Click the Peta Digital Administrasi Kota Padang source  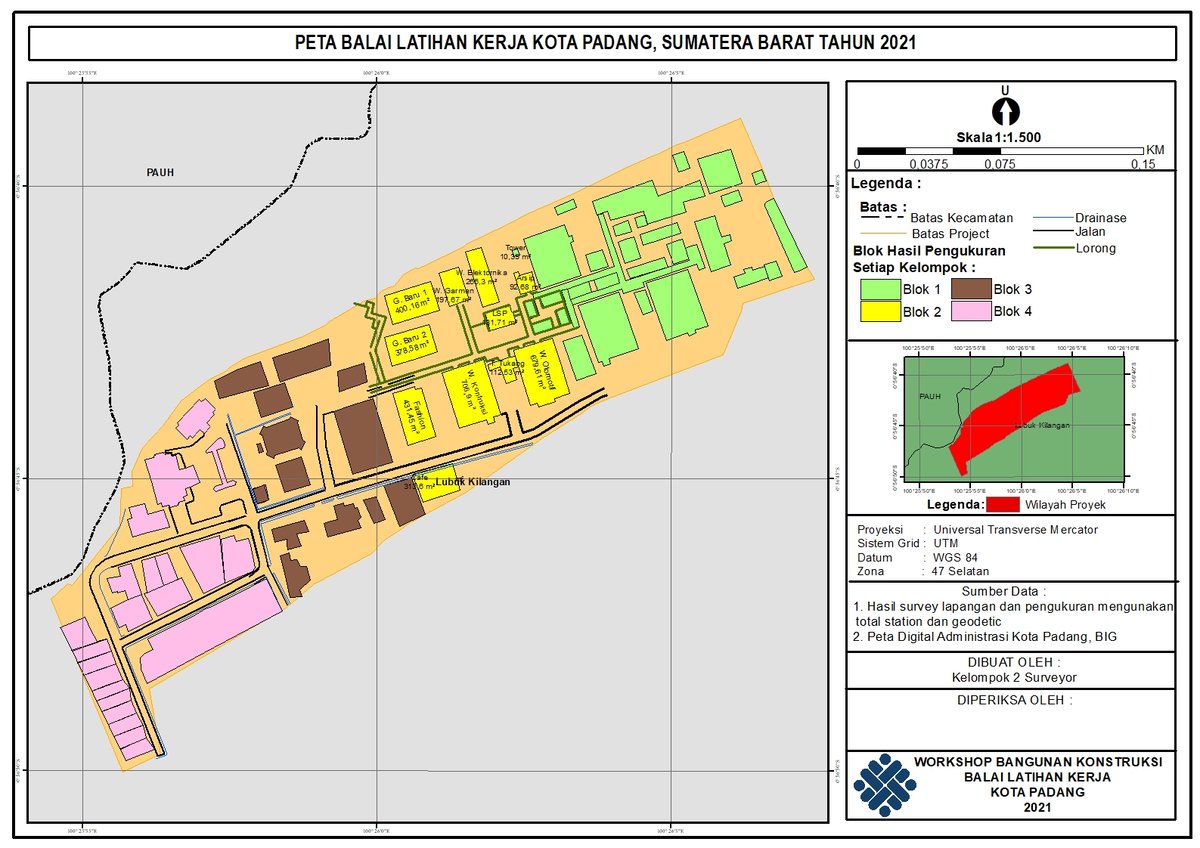[985, 636]
